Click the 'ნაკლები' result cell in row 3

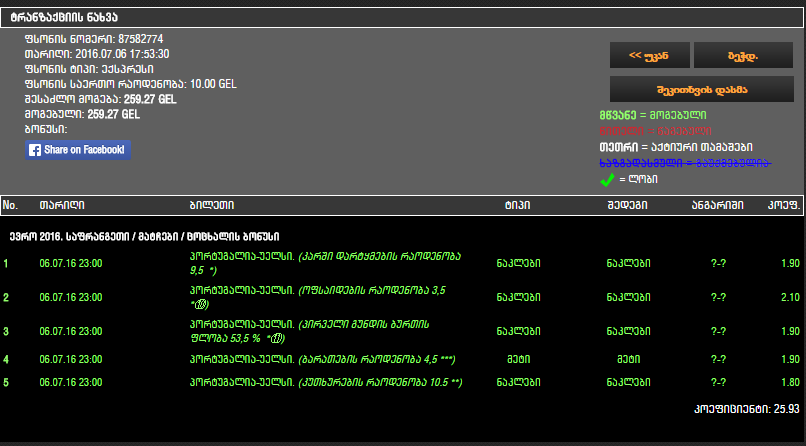(629, 331)
